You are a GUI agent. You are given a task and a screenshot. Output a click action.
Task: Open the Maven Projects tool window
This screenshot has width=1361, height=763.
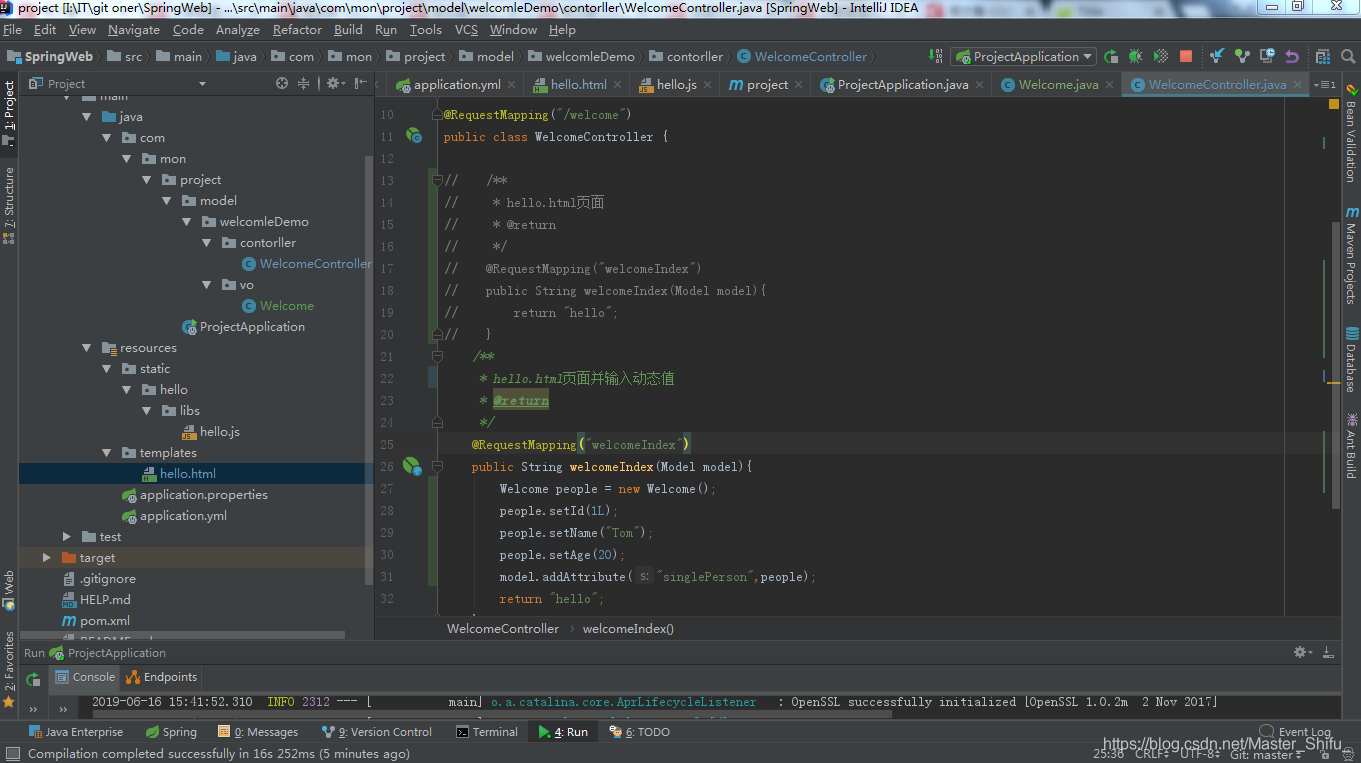tap(1351, 255)
